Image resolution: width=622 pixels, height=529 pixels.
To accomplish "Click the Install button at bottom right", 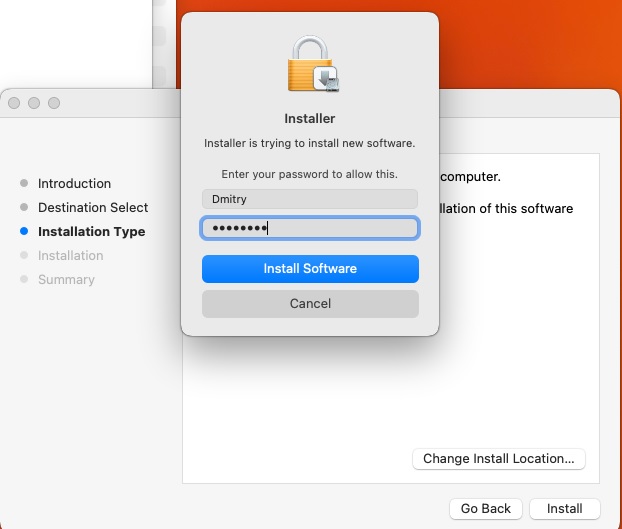I will [x=564, y=508].
